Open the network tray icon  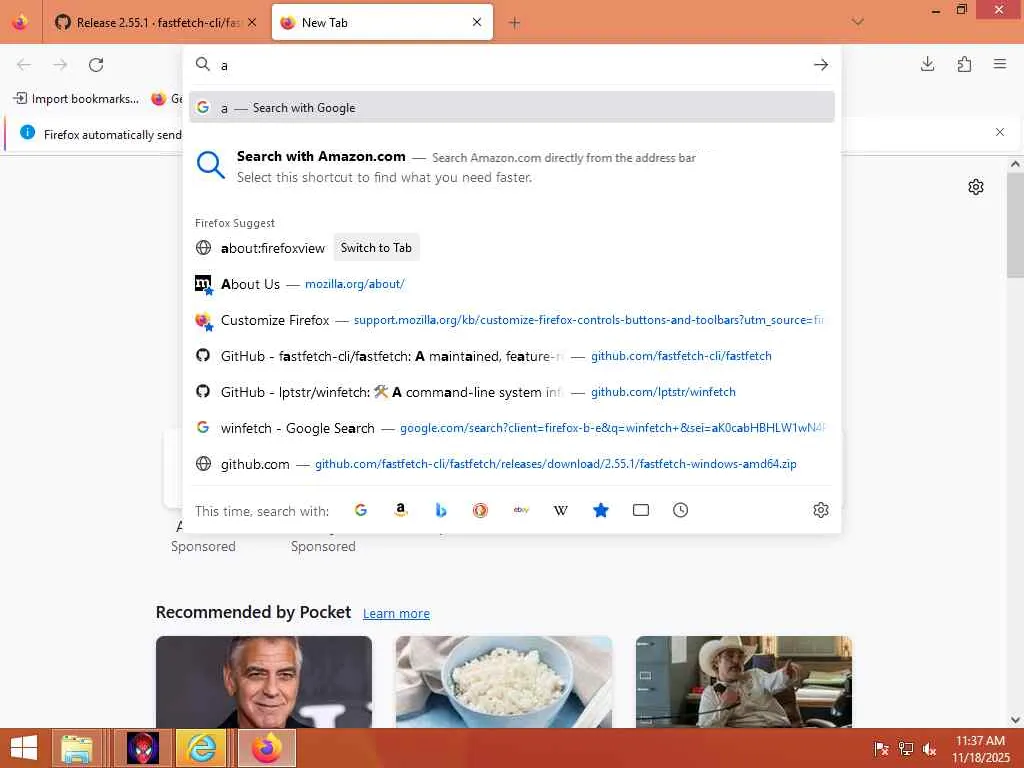(x=906, y=749)
